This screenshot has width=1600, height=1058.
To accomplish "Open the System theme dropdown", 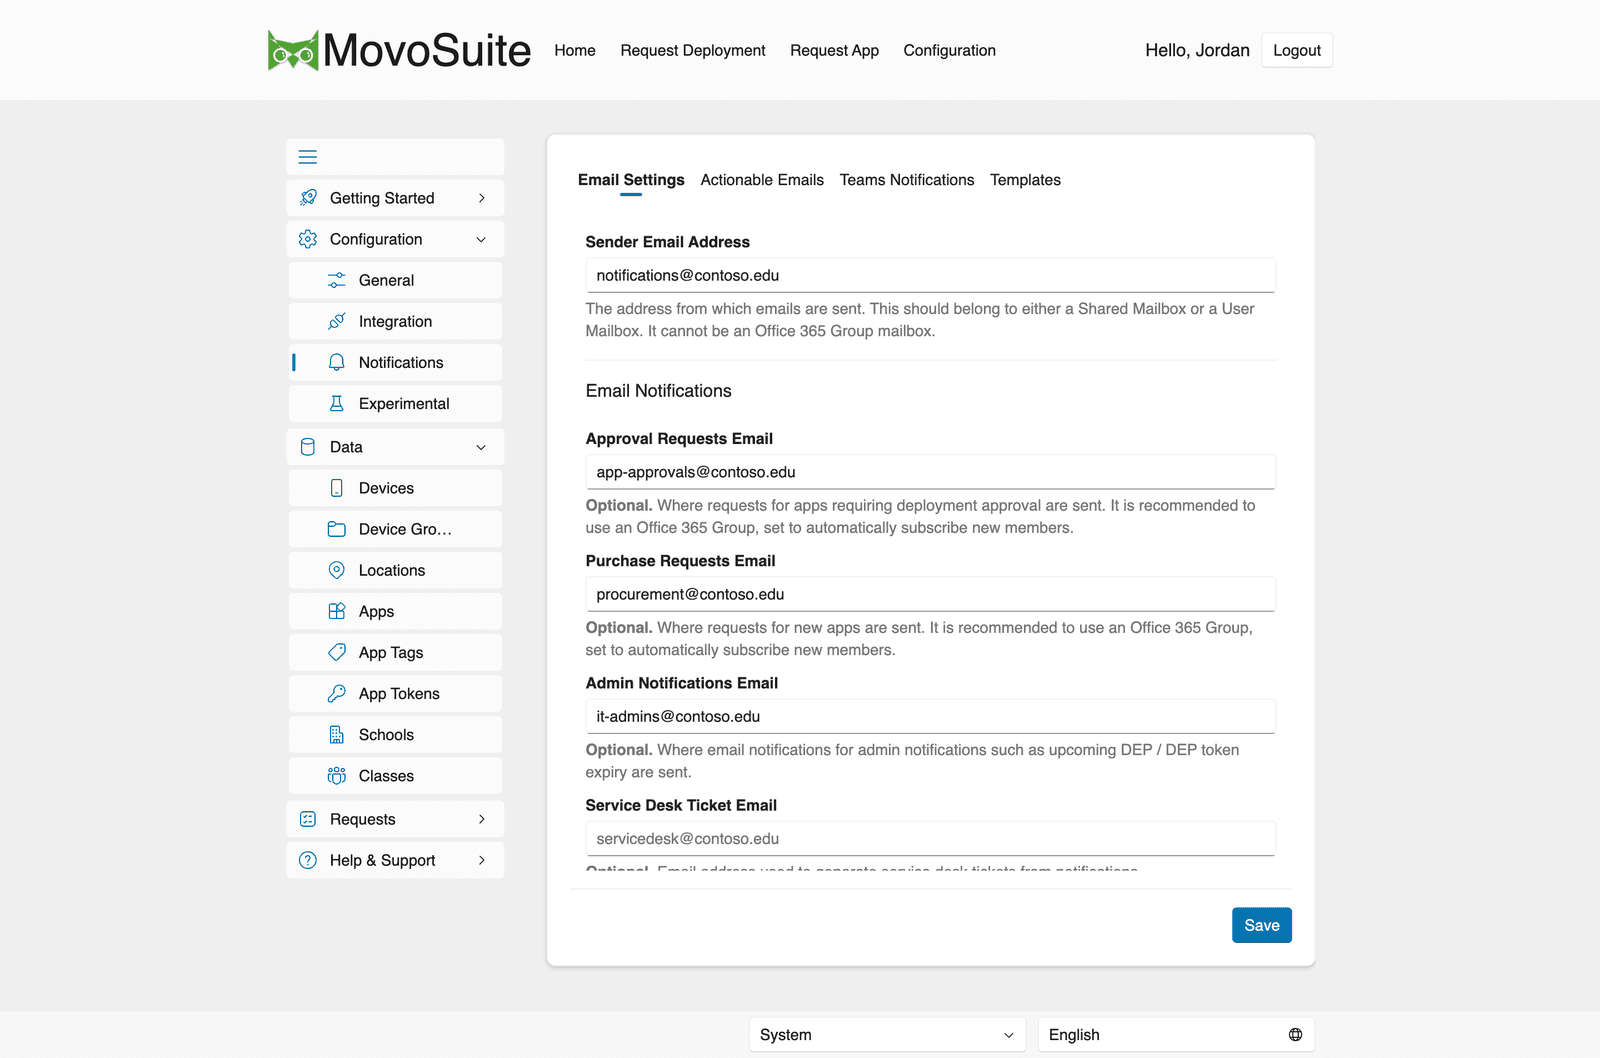I will 887,1035.
